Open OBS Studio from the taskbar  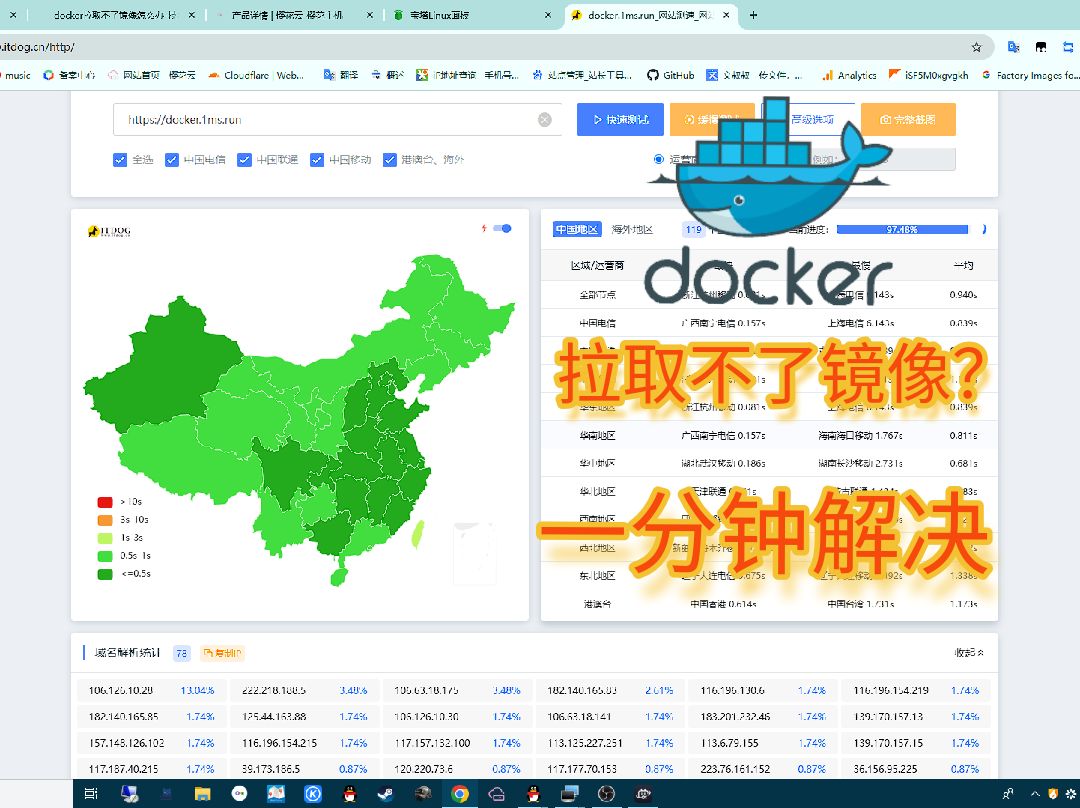click(x=606, y=794)
